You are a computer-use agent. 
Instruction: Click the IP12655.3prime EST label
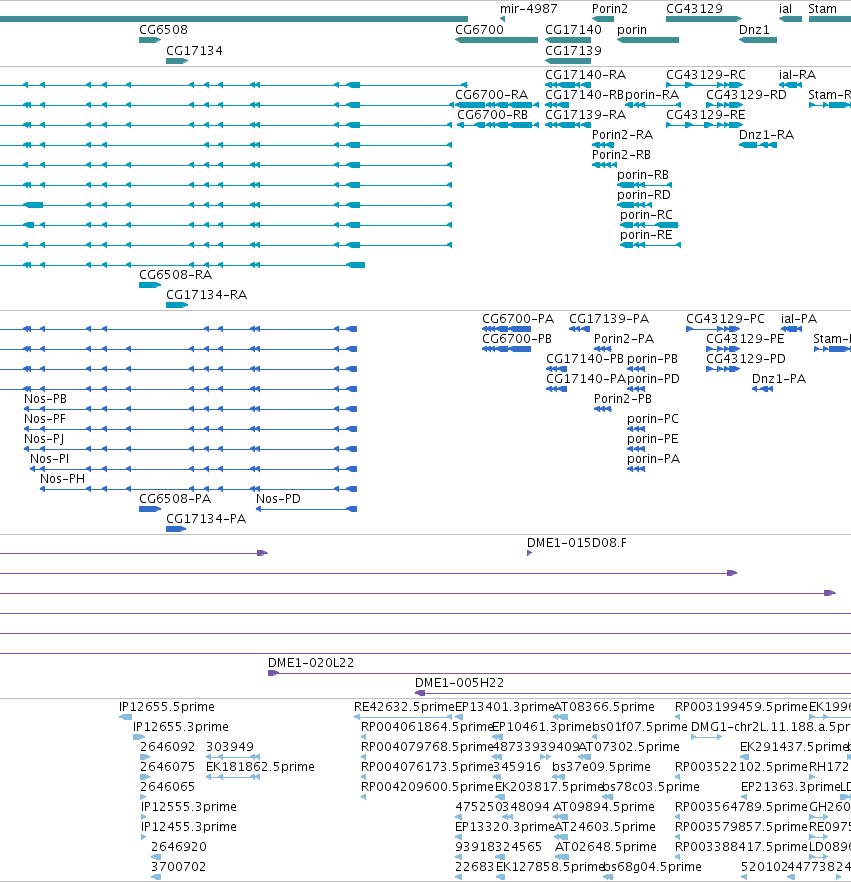181,727
